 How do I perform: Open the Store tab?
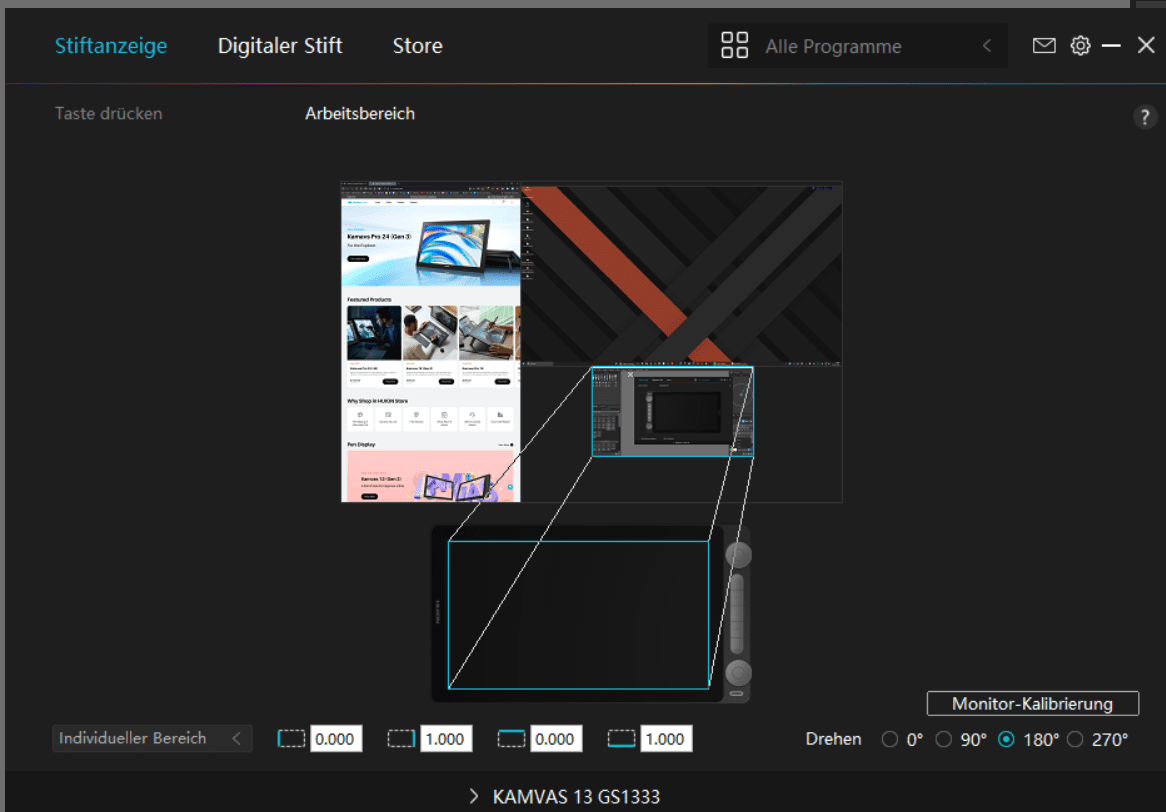coord(417,45)
